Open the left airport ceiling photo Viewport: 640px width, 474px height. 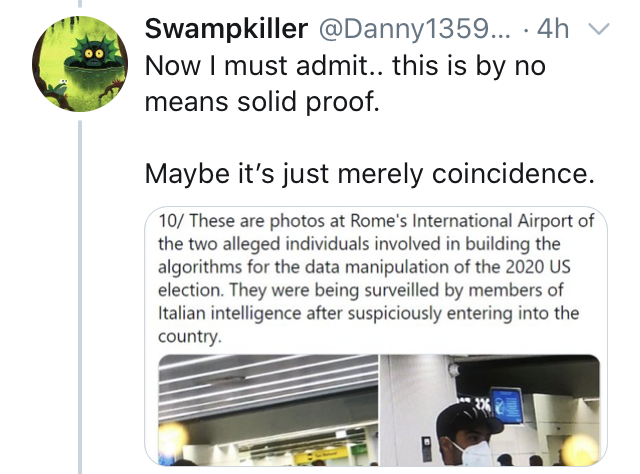pos(268,410)
